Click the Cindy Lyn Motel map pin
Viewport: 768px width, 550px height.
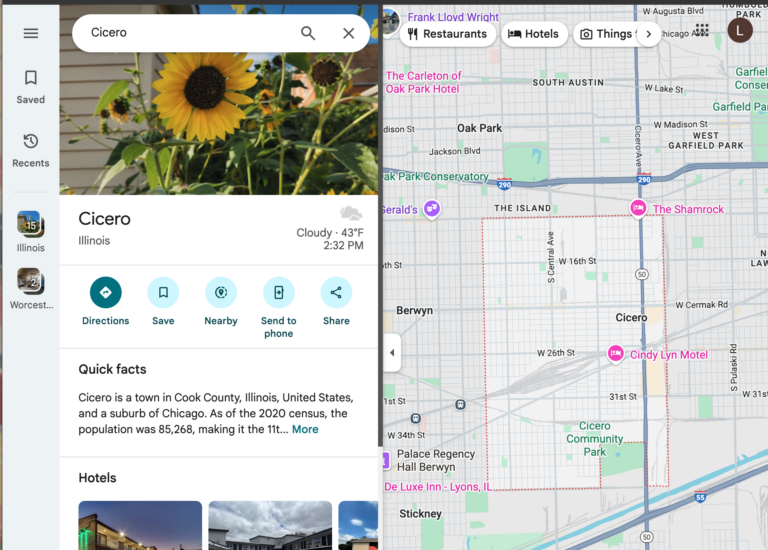tap(616, 354)
